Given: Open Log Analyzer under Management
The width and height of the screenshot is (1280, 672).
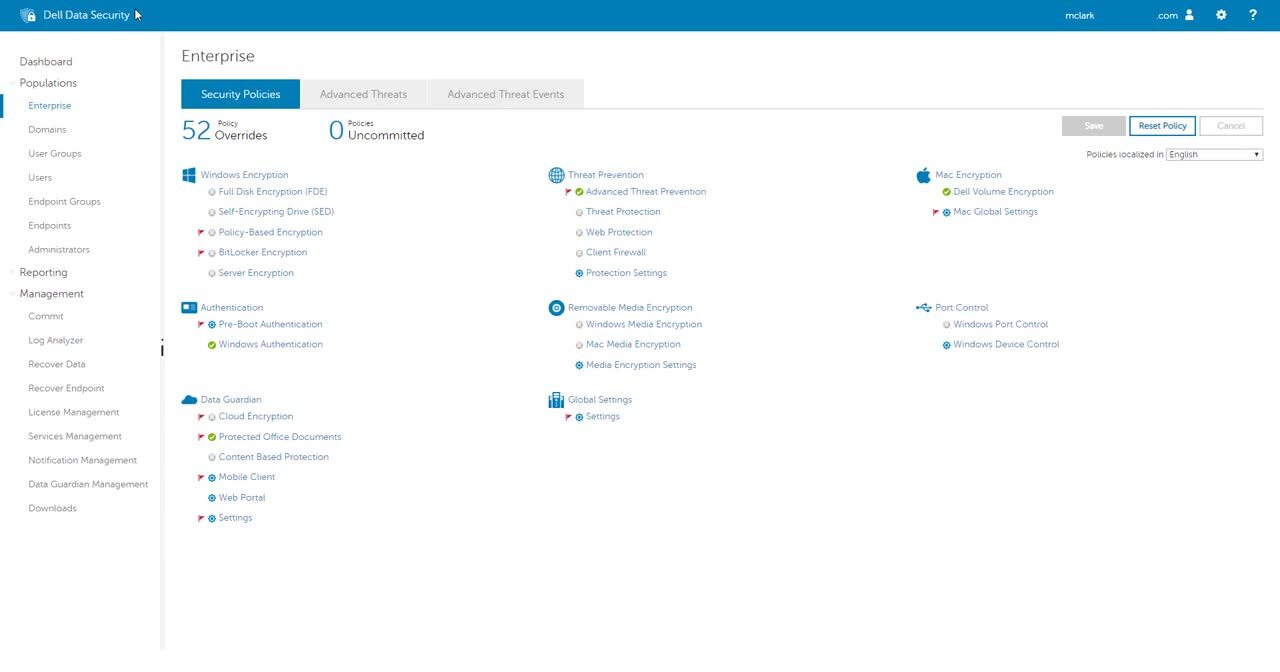Looking at the screenshot, I should (56, 341).
